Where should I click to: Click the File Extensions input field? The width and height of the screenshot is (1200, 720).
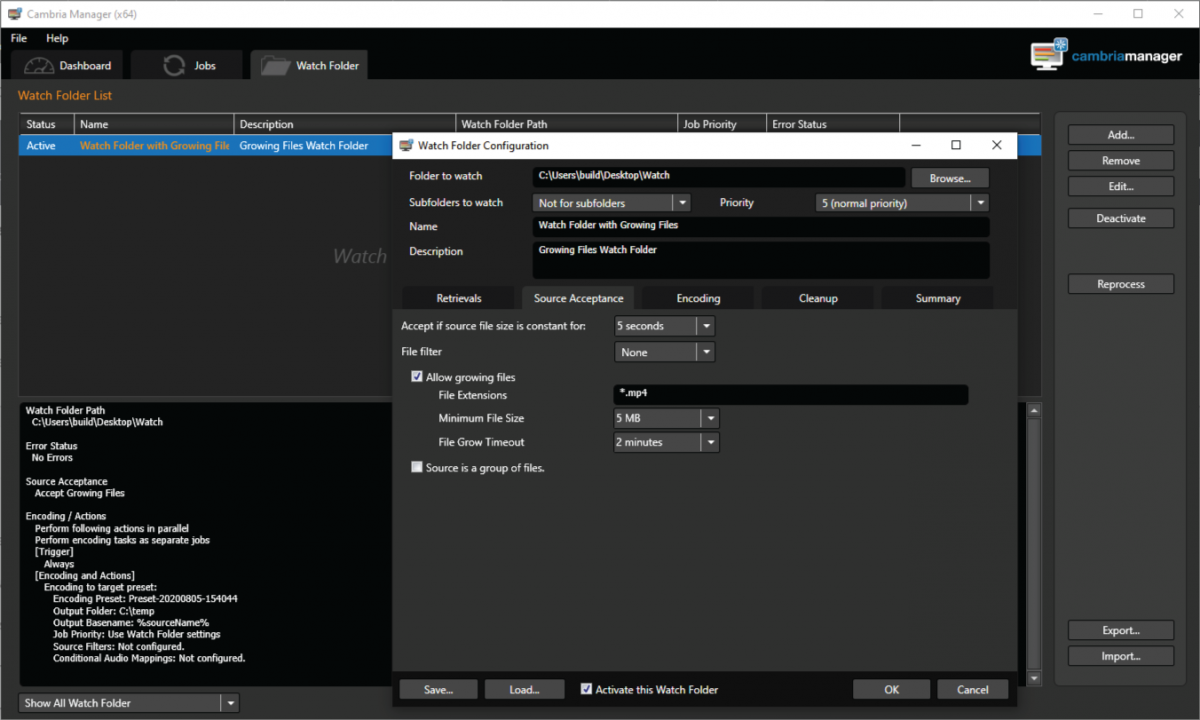(x=791, y=394)
